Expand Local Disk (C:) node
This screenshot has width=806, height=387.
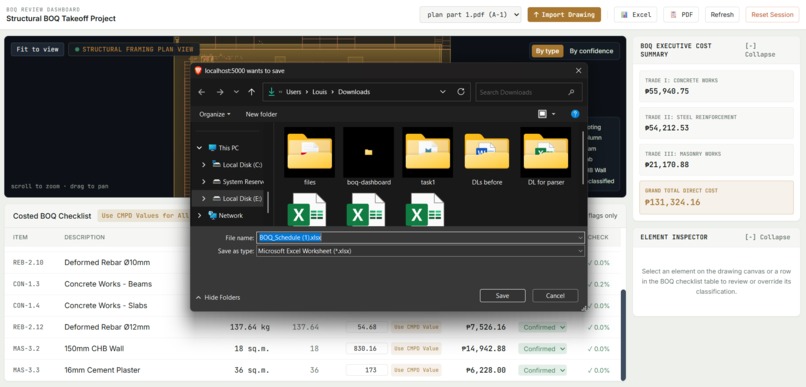[x=204, y=164]
